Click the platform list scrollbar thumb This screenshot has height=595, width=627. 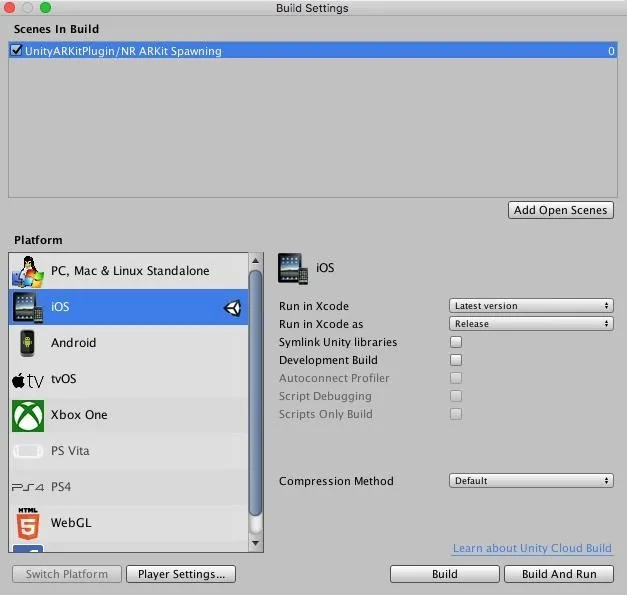click(256, 393)
